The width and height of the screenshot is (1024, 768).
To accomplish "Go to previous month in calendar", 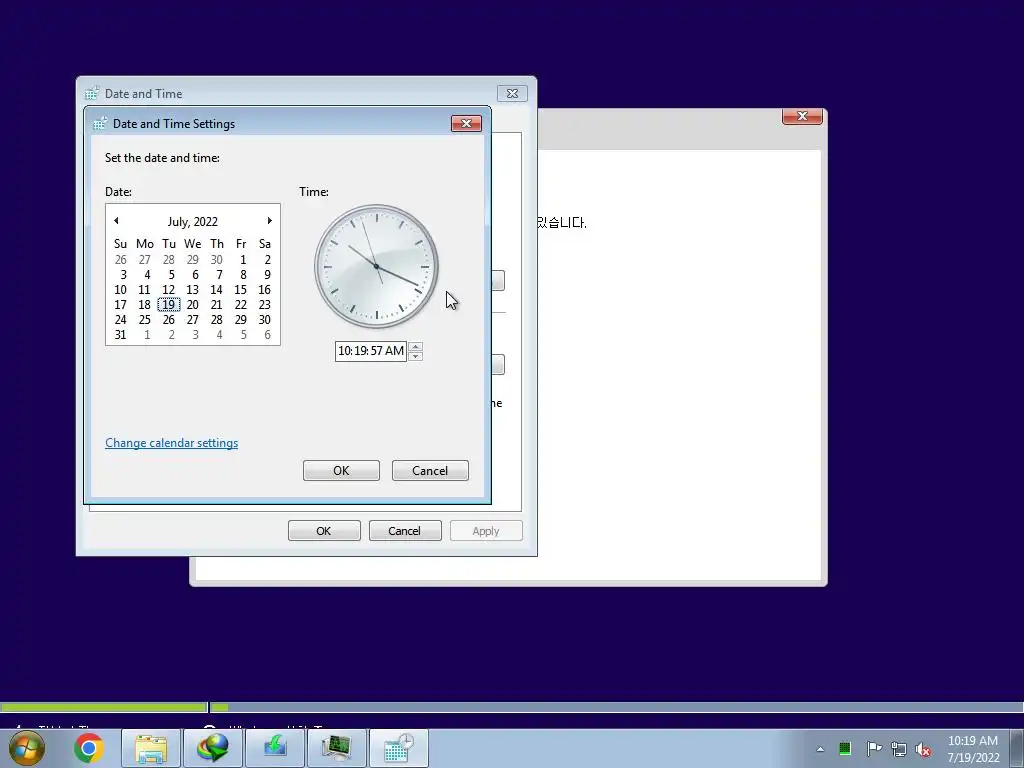I will pyautogui.click(x=116, y=221).
